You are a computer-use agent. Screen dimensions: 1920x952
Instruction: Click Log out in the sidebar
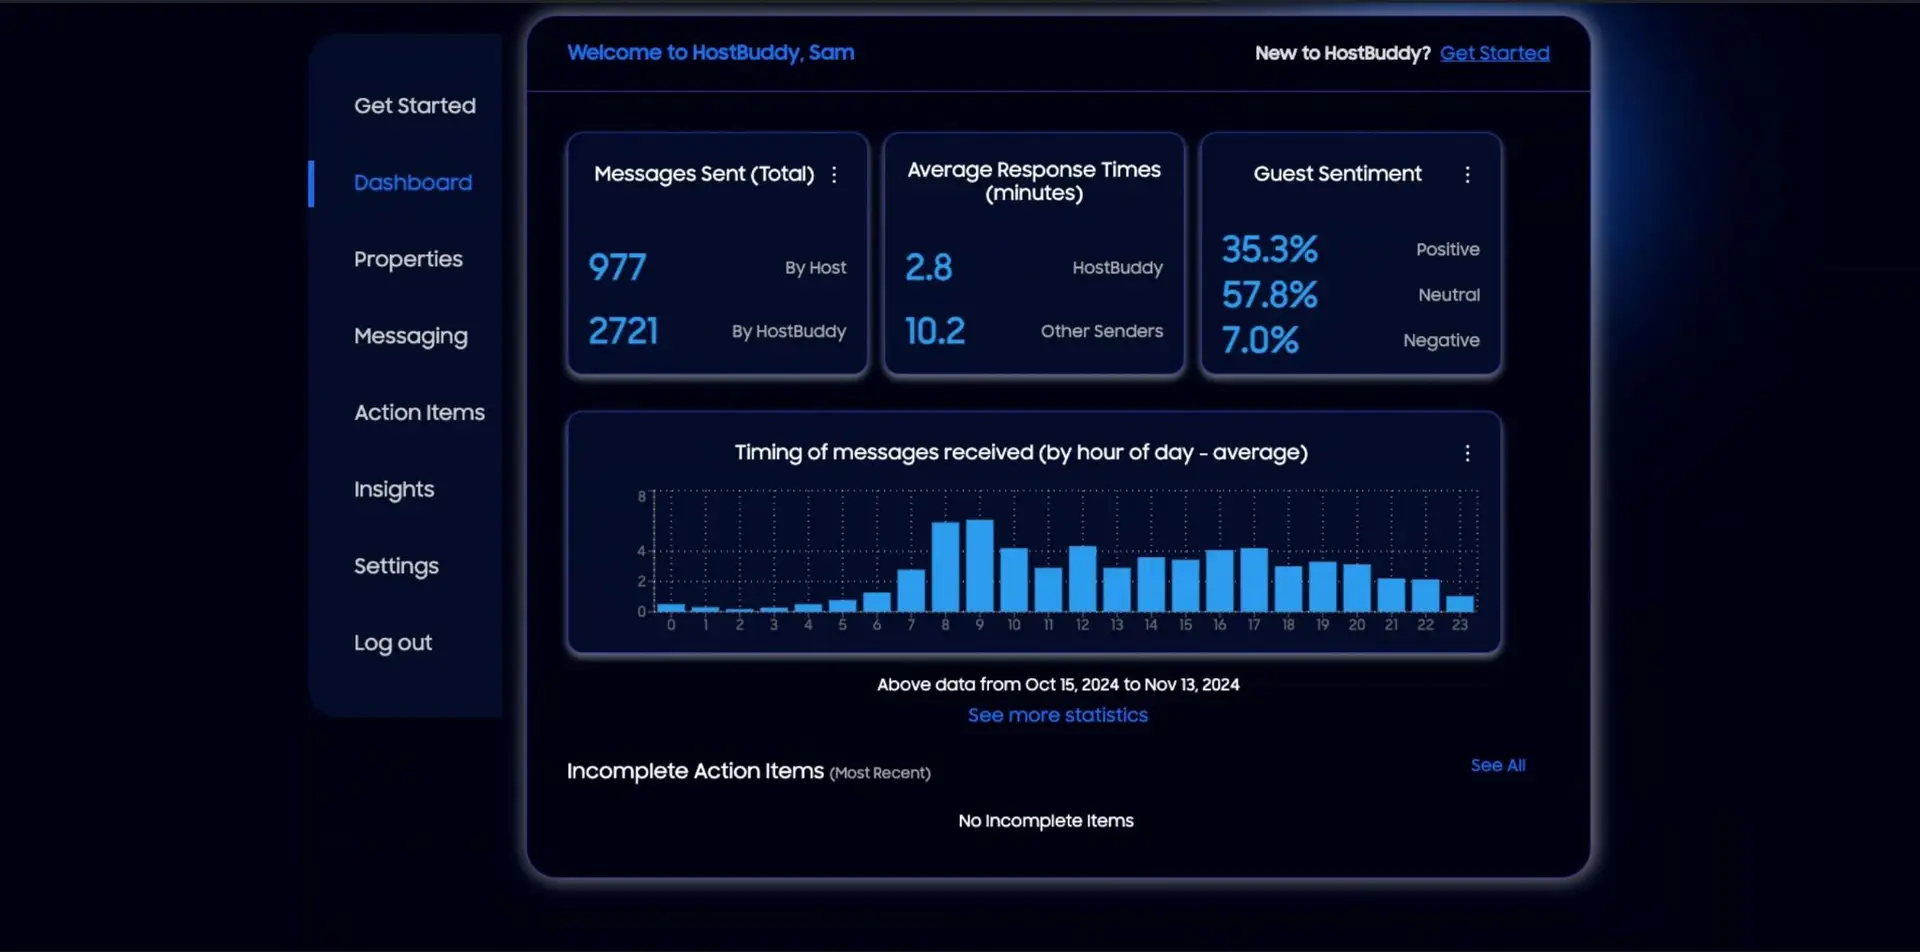tap(393, 642)
